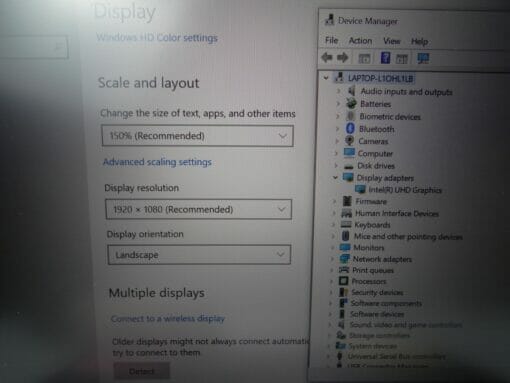Open Advanced scaling settings link

point(157,162)
